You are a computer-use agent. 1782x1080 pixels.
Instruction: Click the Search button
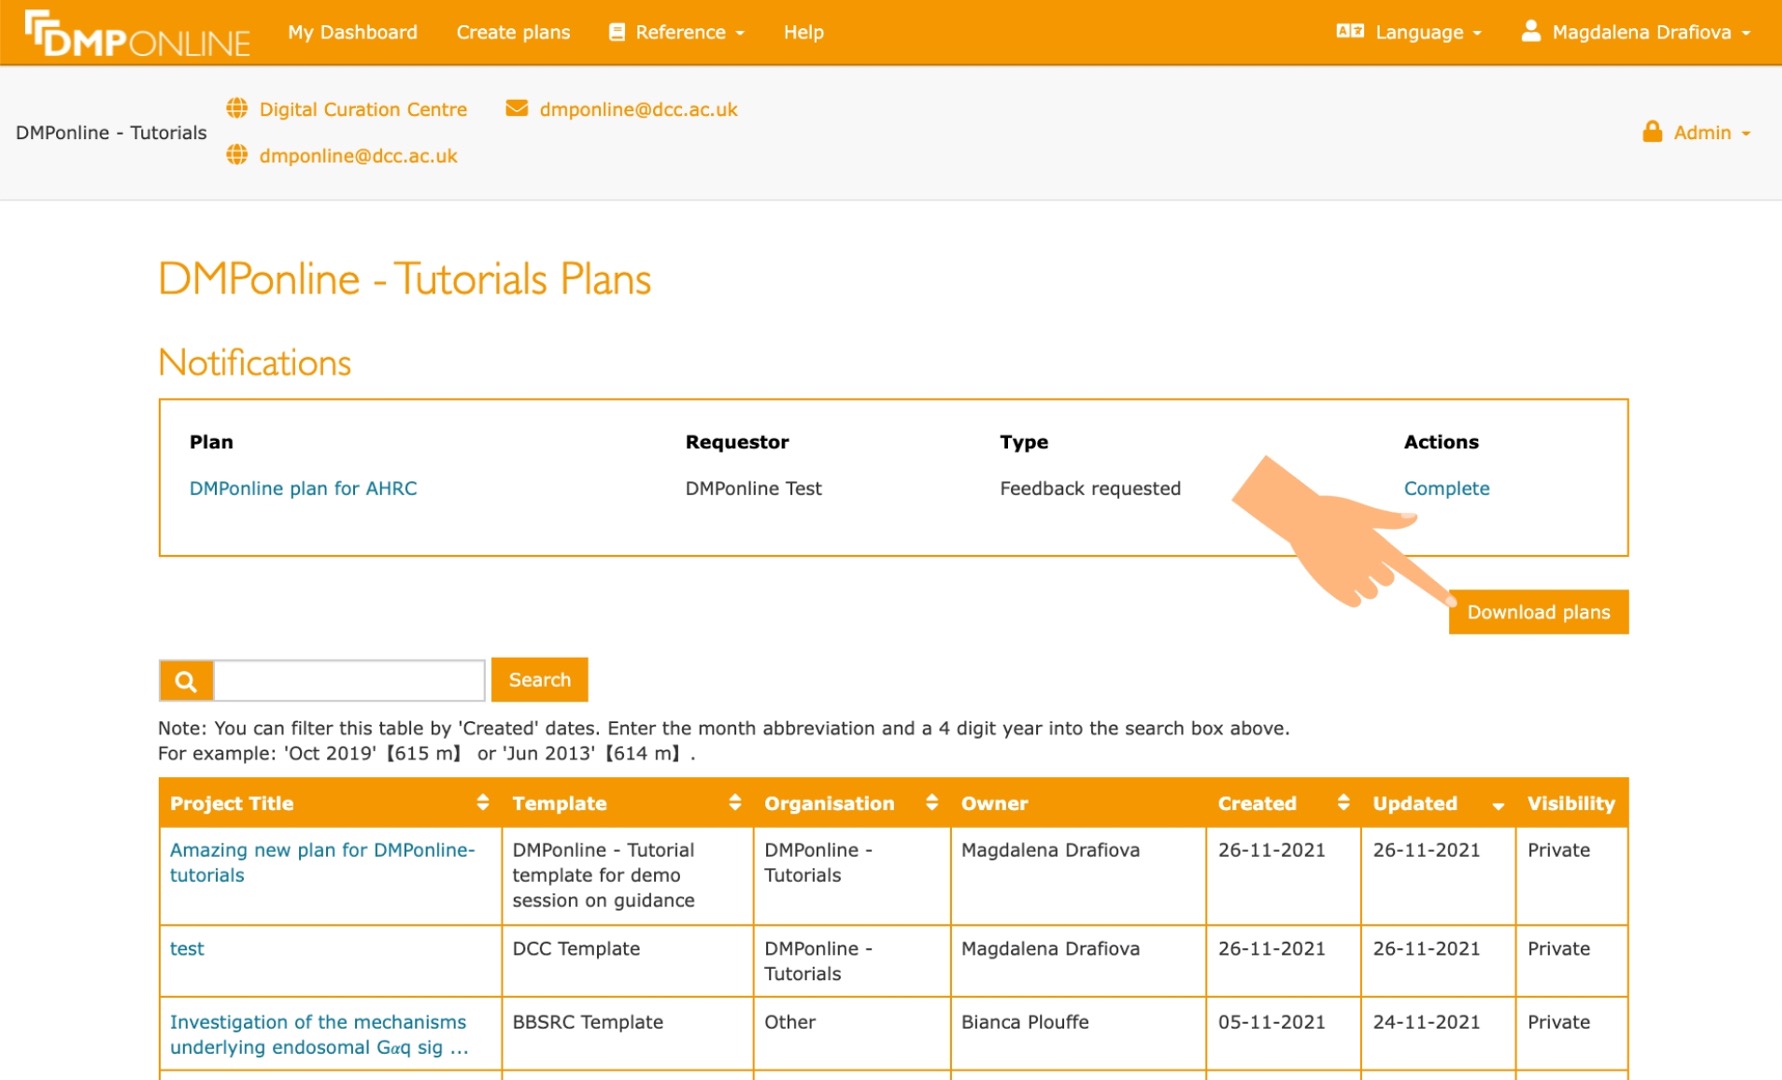(540, 680)
